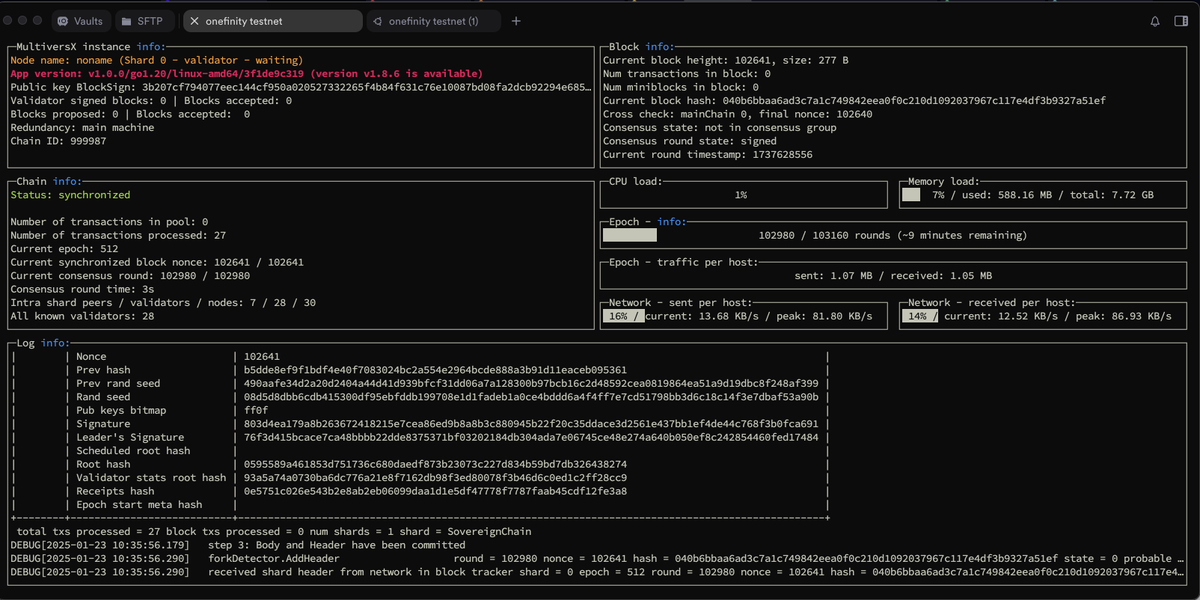
Task: Switch to the onefinity testnet (1) tab
Action: [433, 21]
